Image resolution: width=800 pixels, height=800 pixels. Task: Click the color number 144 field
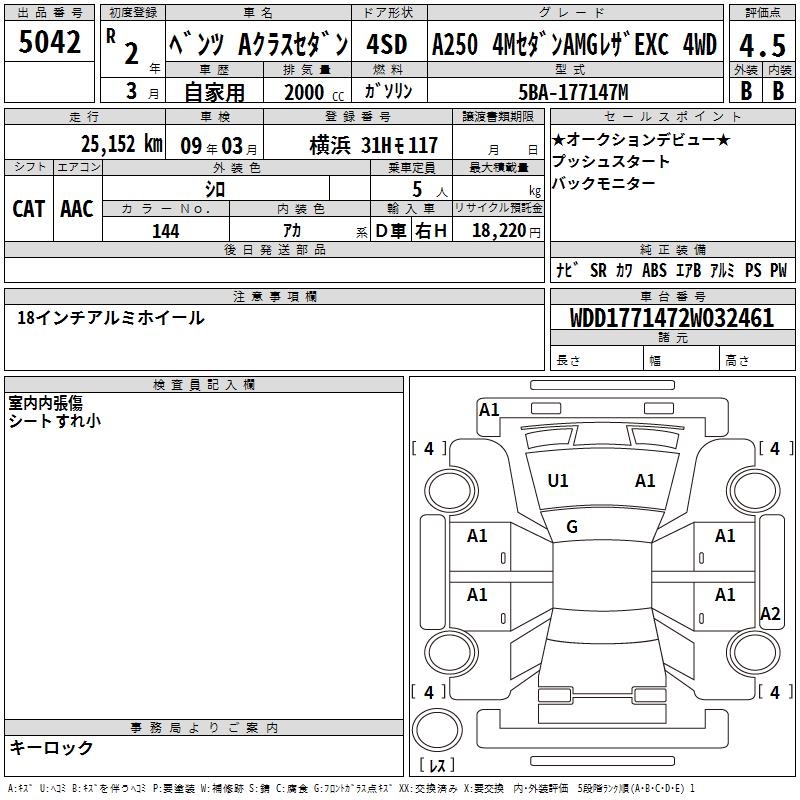(x=166, y=231)
